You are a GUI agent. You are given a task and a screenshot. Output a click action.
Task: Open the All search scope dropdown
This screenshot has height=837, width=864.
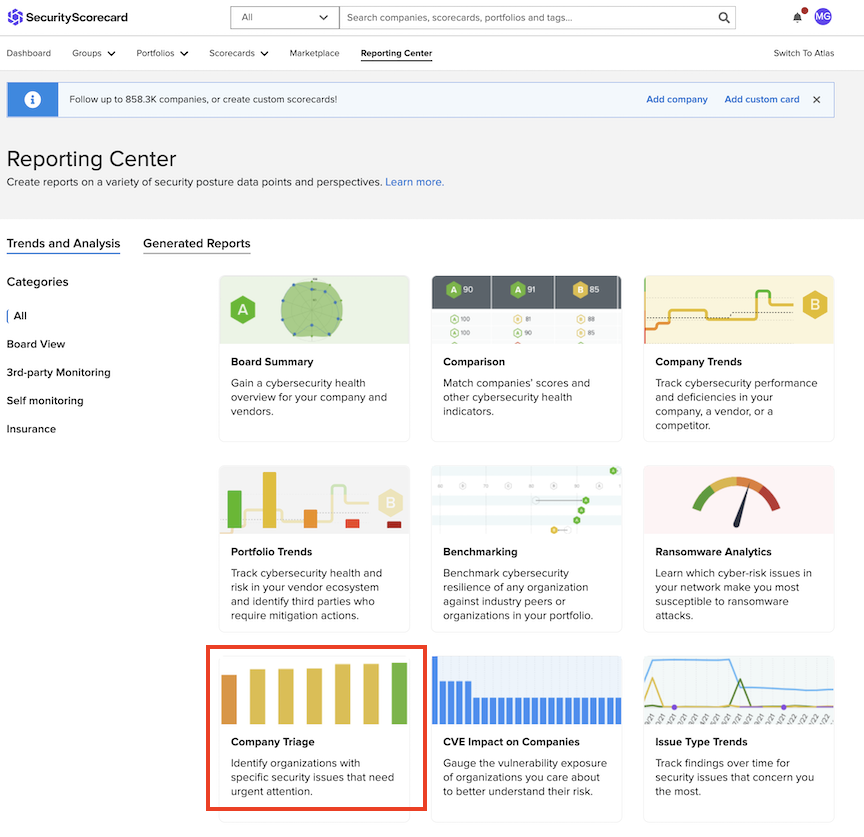285,18
